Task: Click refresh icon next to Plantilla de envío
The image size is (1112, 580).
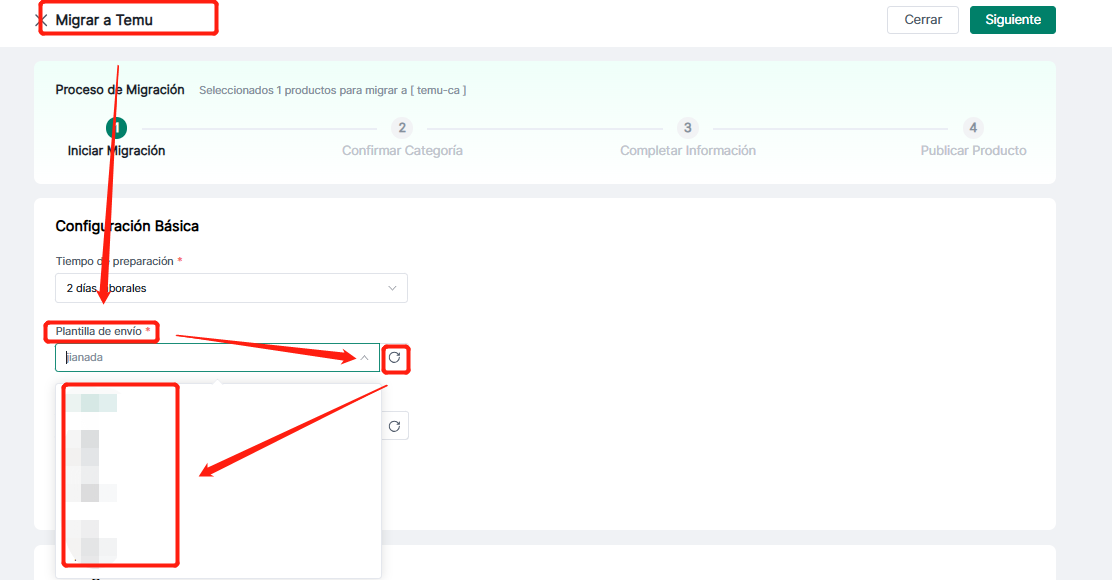Action: 395,358
